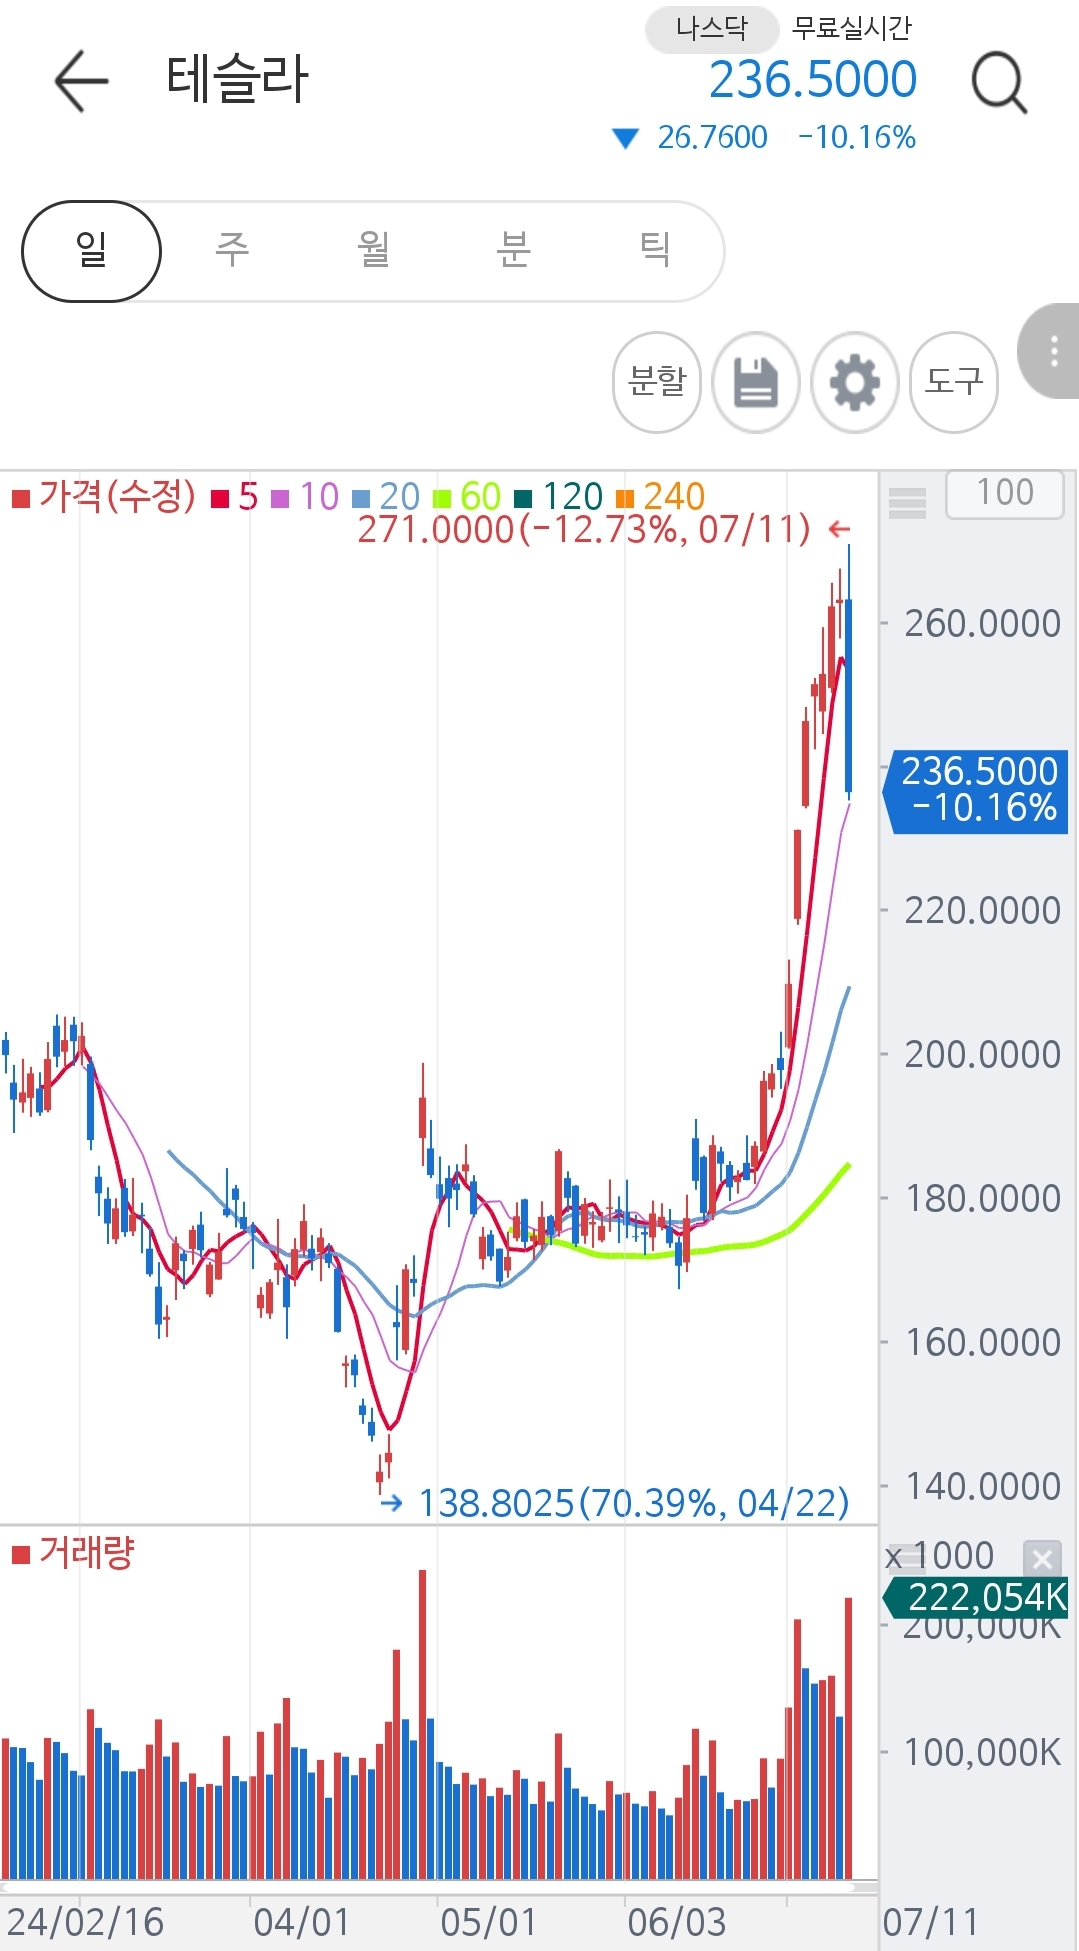Viewport: 1079px width, 1951px height.
Task: Tap the 240-day moving average legend
Action: pos(661,497)
